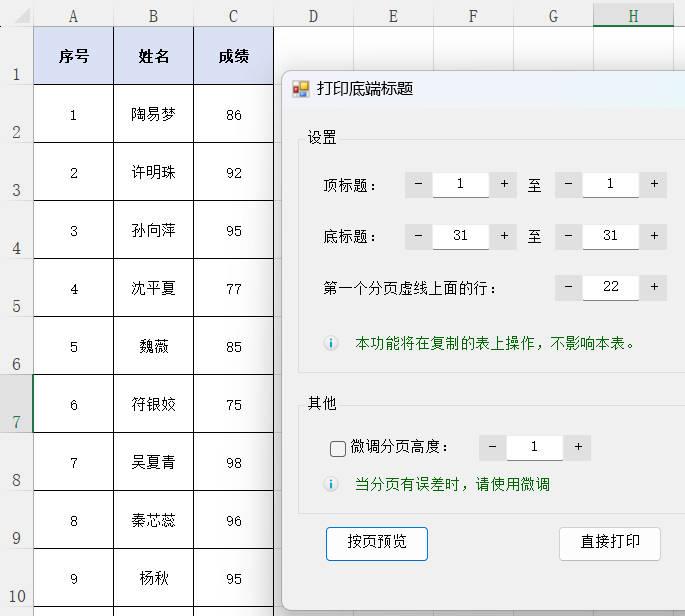Click the green info icon beside 本功能将在复制的表上操作

pos(331,343)
